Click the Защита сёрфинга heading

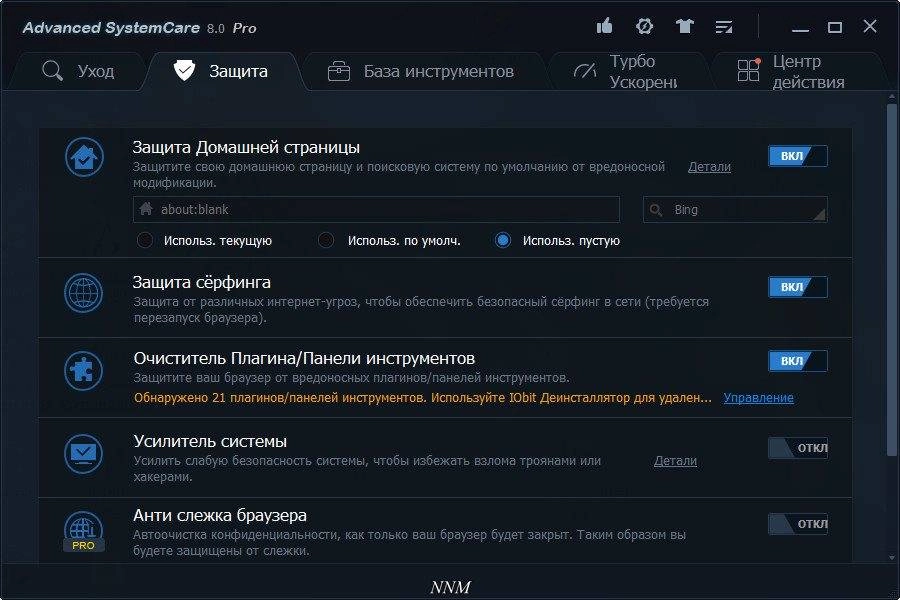click(201, 282)
